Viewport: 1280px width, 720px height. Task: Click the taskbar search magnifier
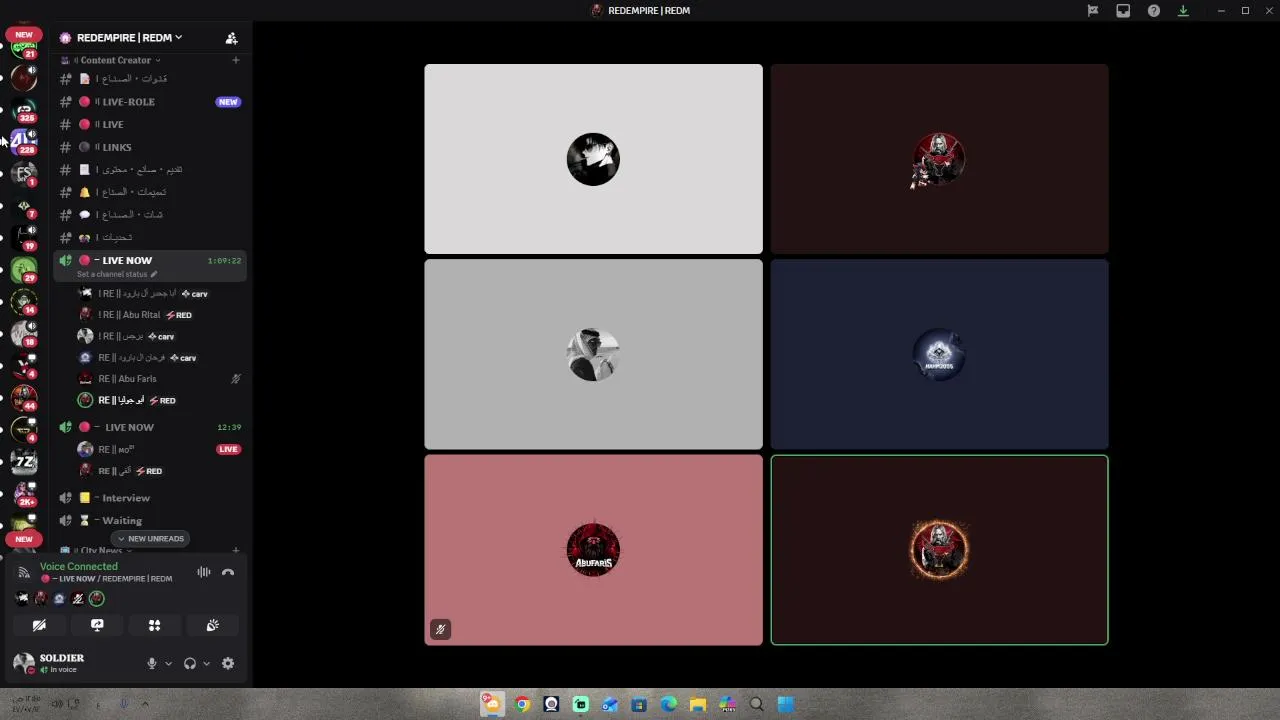(757, 704)
